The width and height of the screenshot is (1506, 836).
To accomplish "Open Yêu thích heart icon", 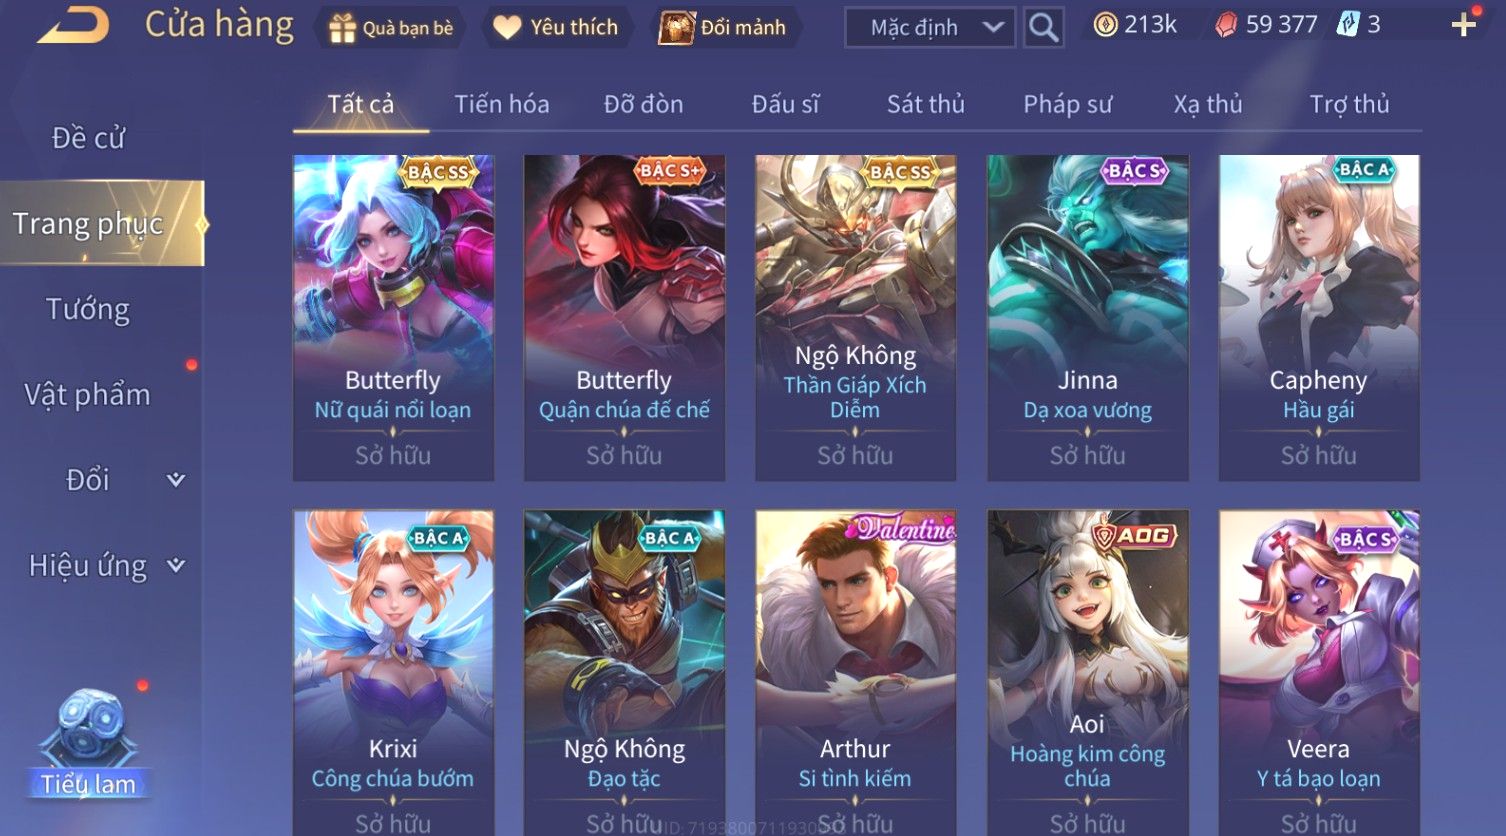I will (507, 28).
